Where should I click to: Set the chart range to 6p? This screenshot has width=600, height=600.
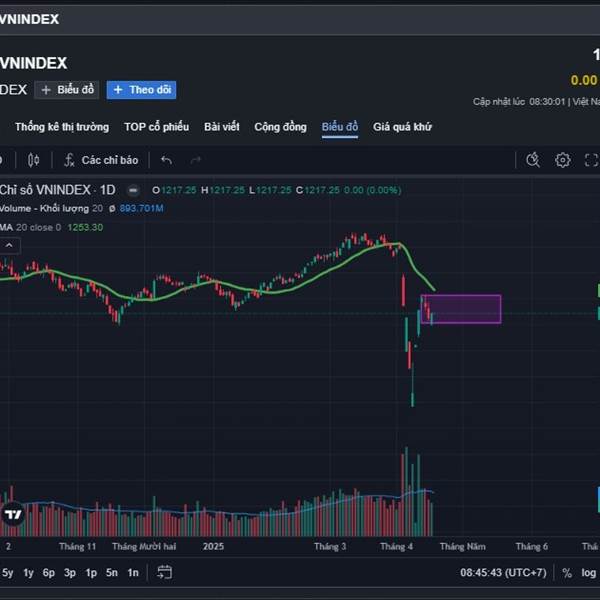pos(49,572)
